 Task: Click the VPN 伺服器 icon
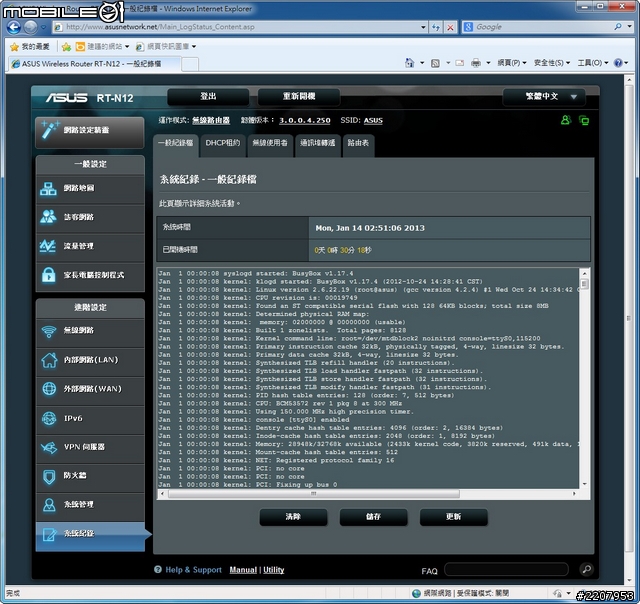(49, 447)
